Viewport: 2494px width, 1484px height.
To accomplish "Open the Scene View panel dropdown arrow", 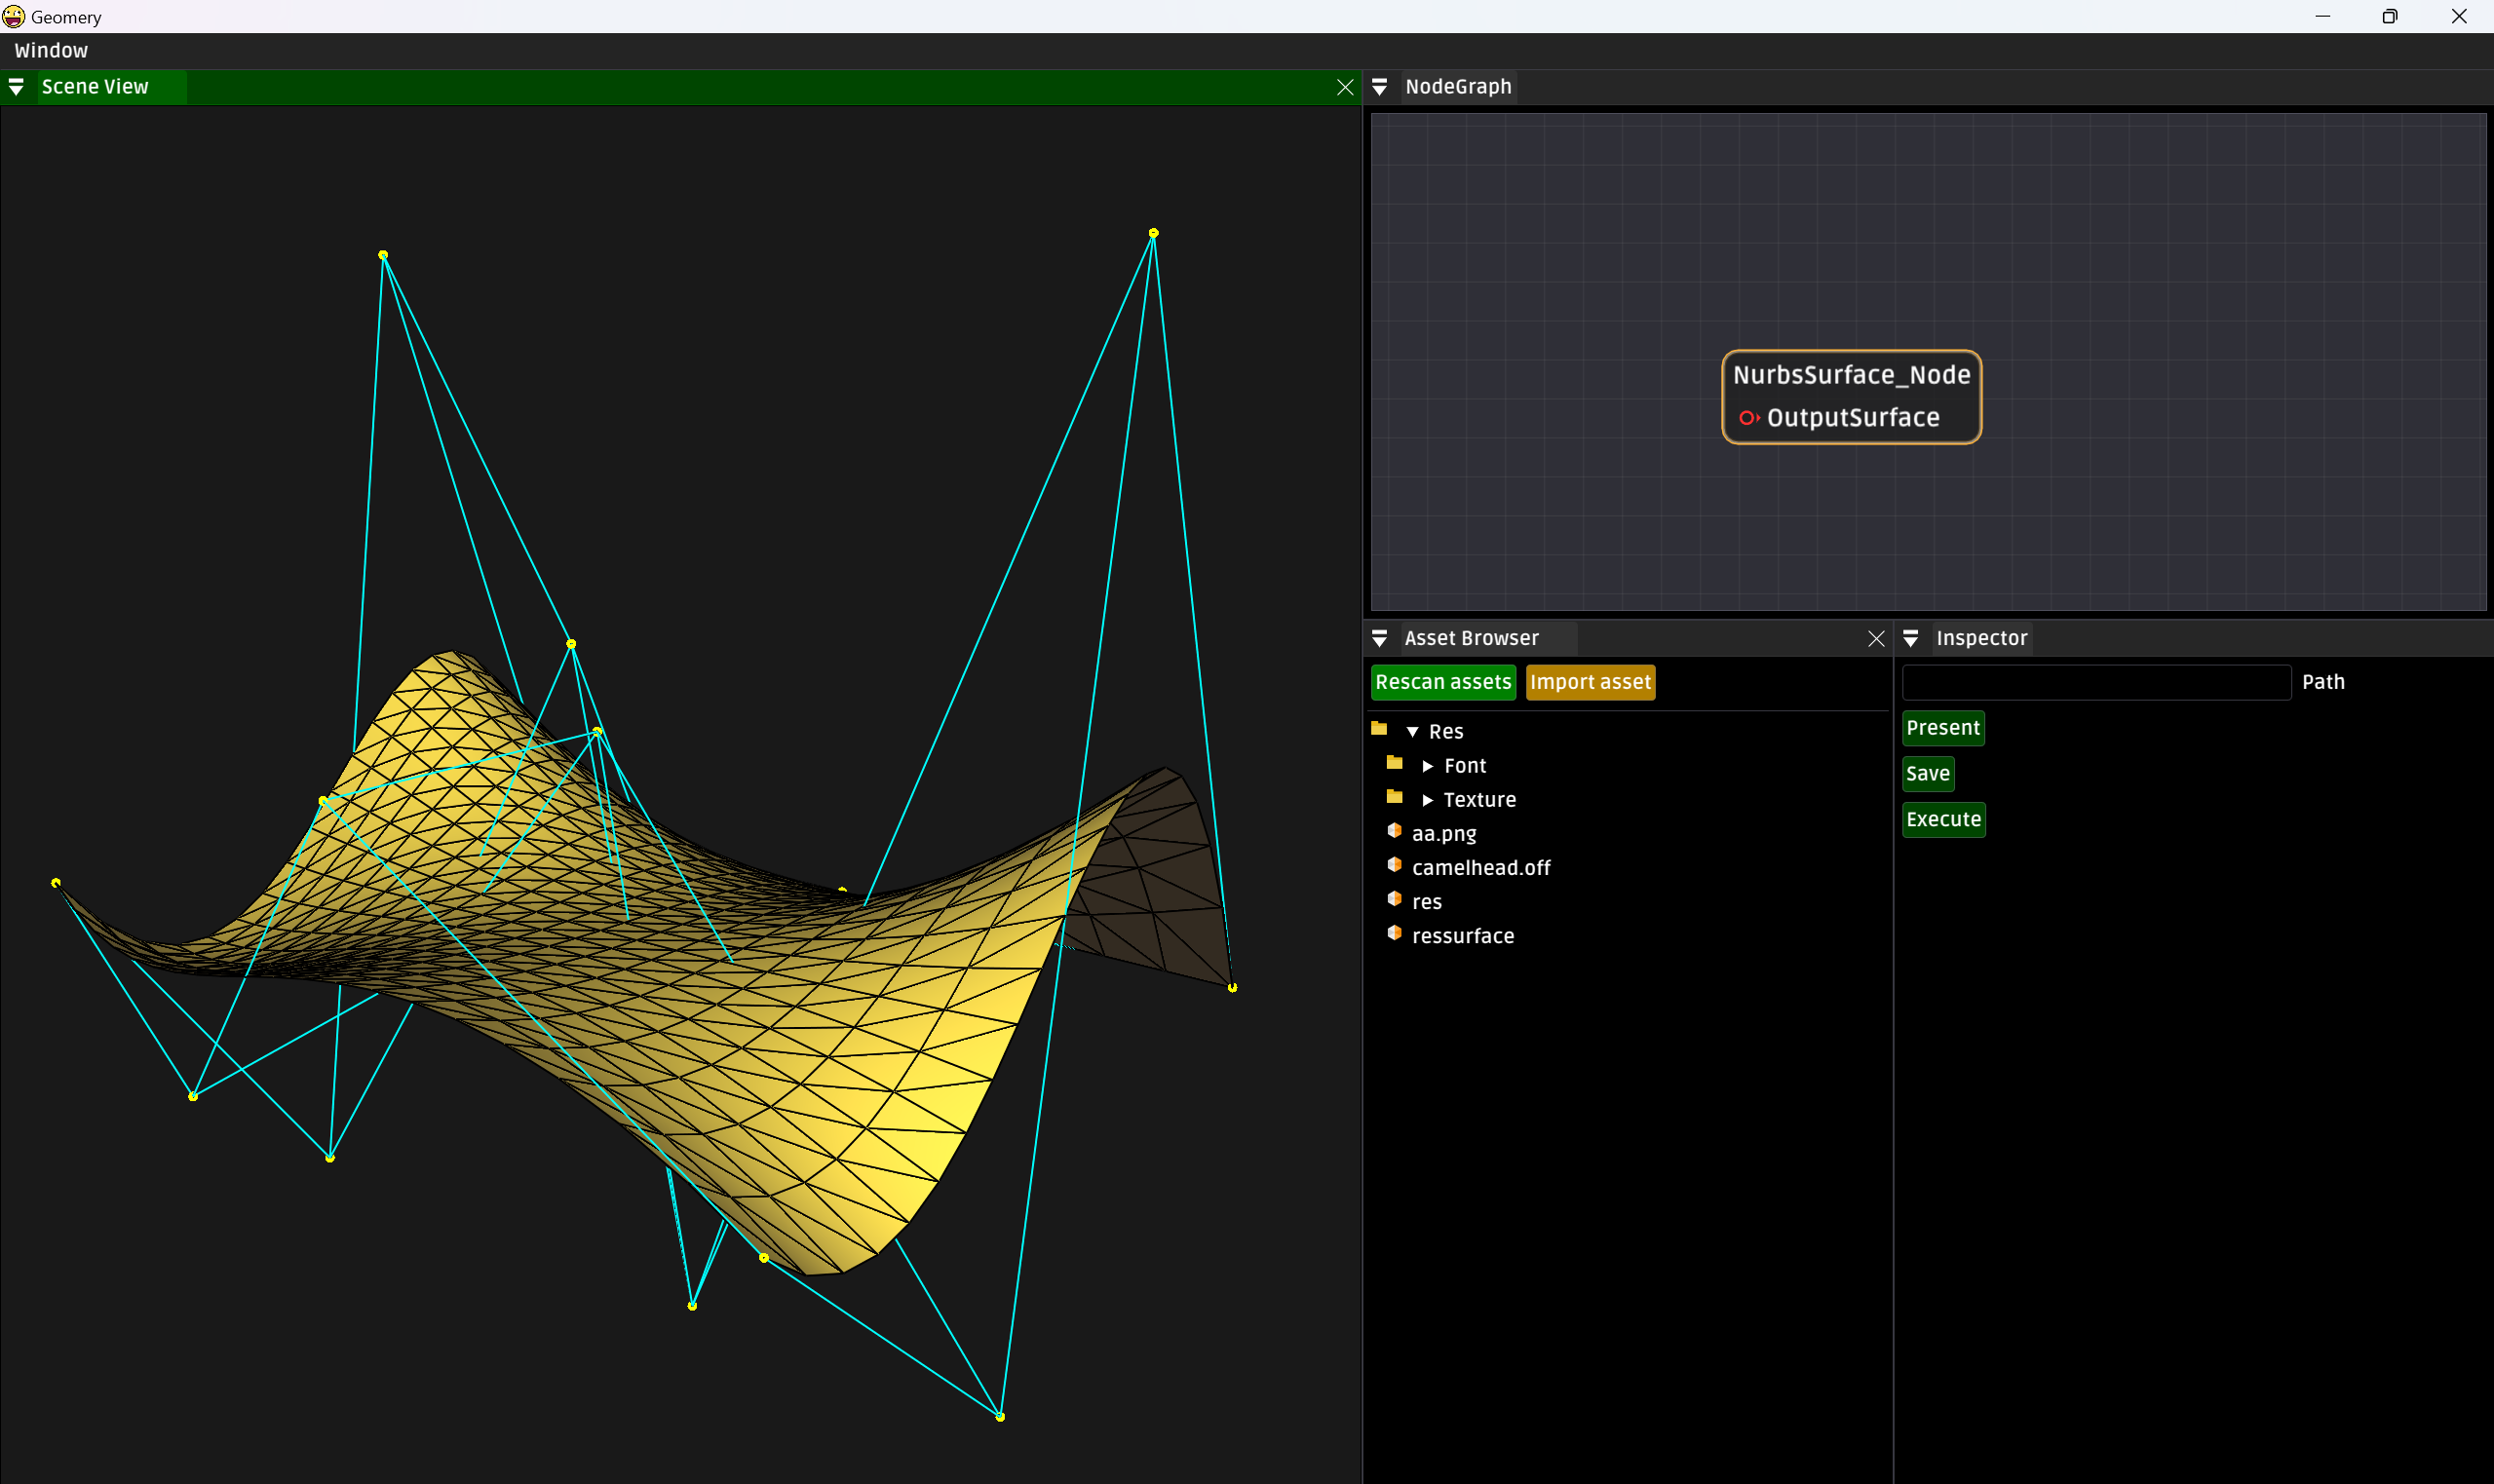I will [x=16, y=87].
